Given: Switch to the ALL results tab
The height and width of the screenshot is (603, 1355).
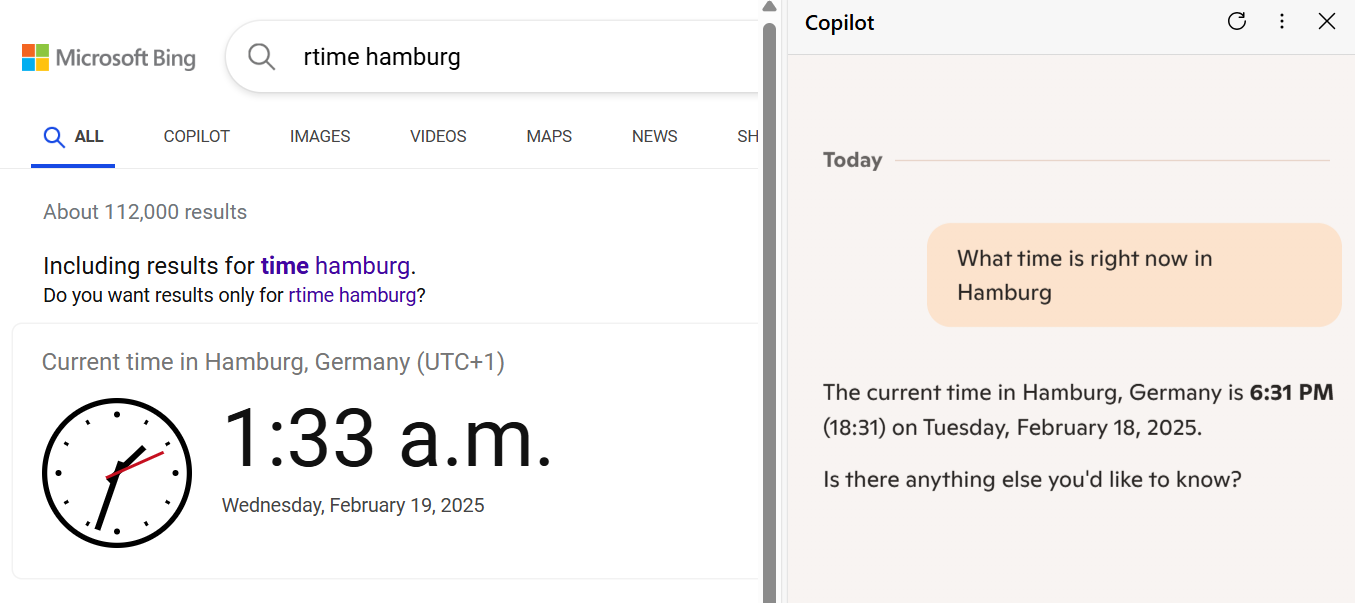Looking at the screenshot, I should pyautogui.click(x=74, y=137).
